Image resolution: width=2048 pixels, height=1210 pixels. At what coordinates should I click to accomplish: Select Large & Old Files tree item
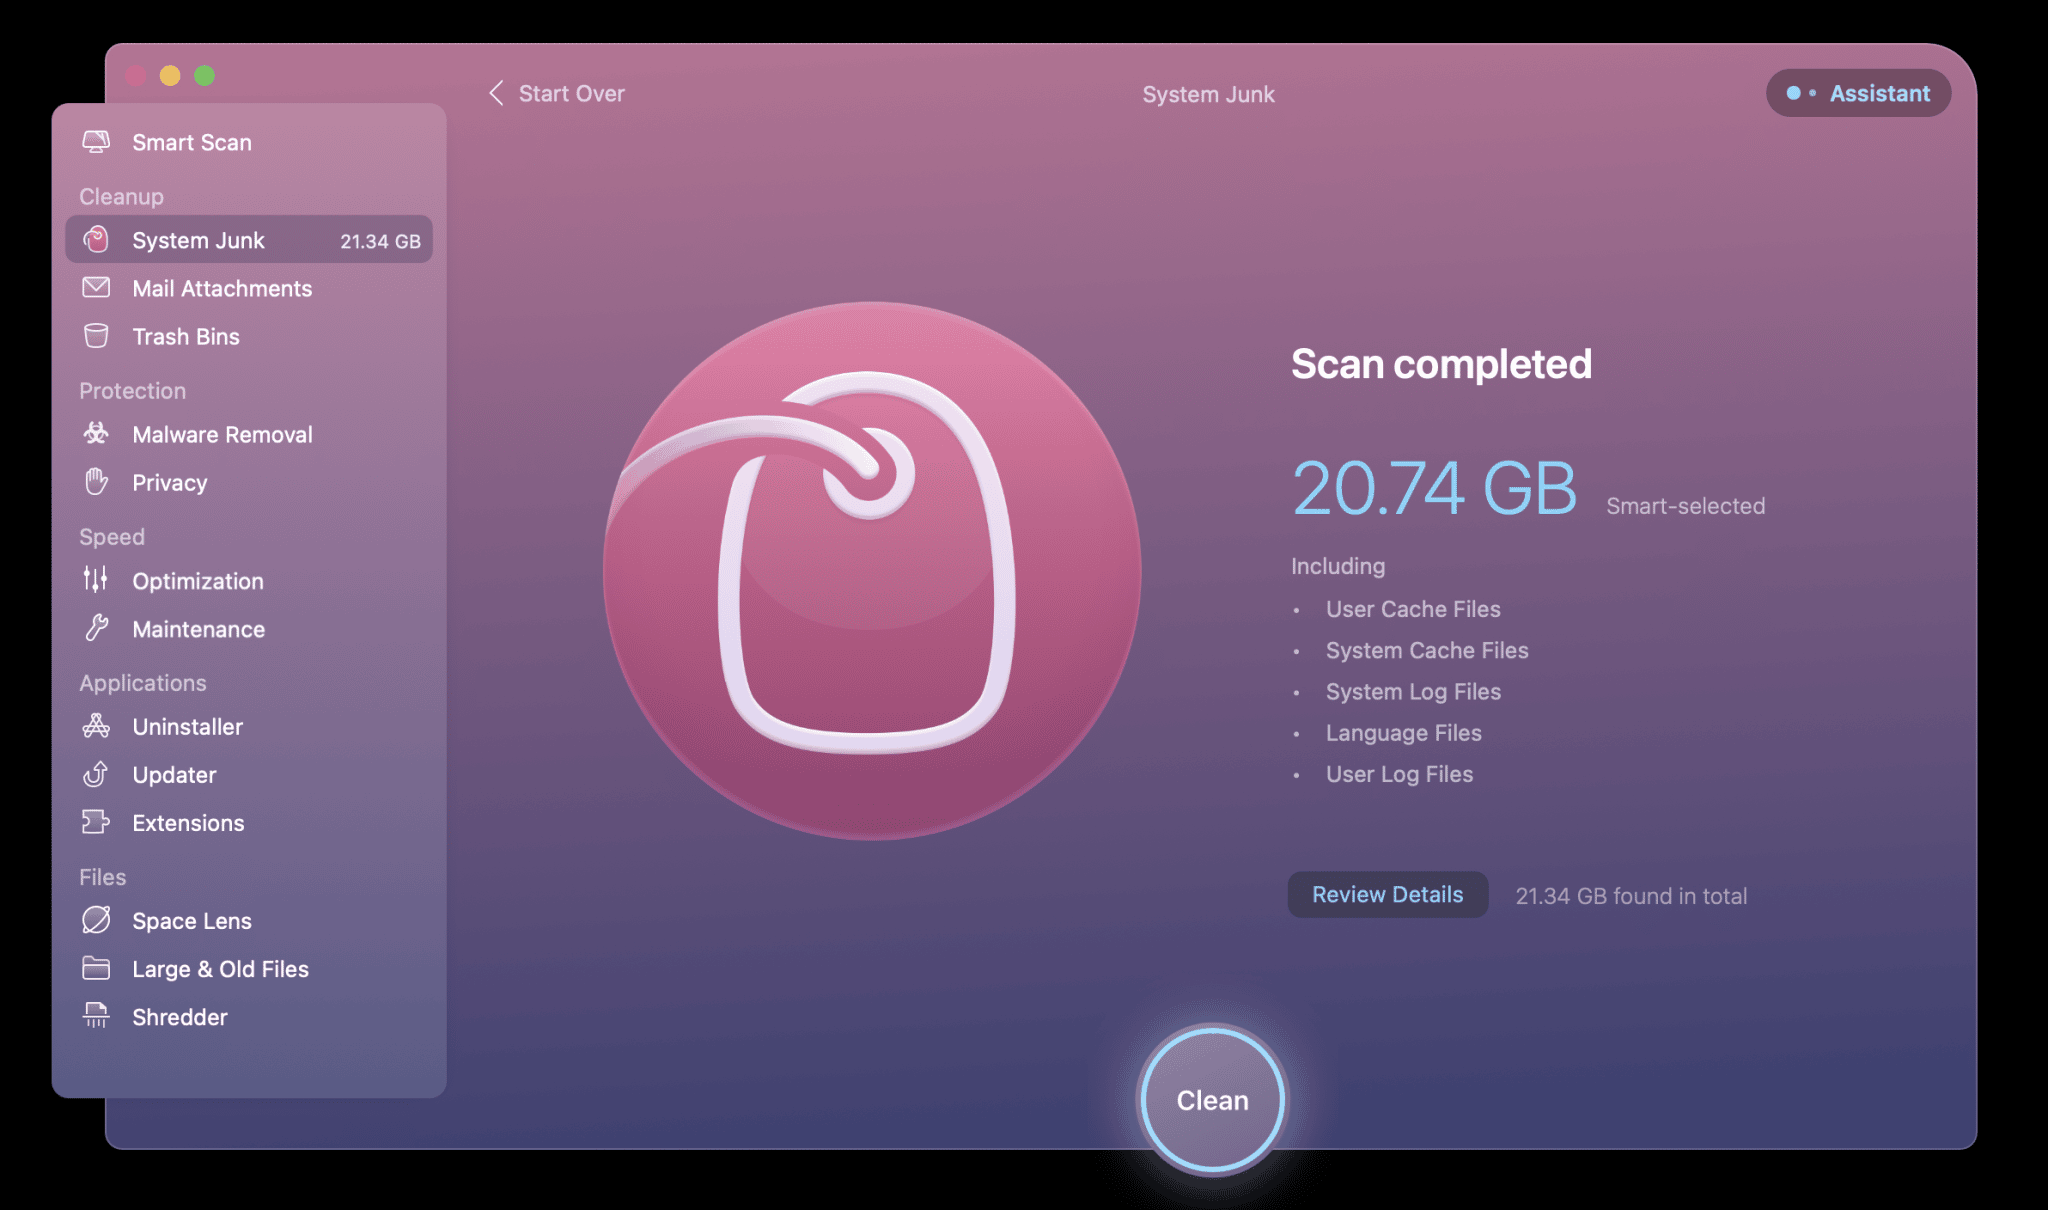pyautogui.click(x=219, y=967)
